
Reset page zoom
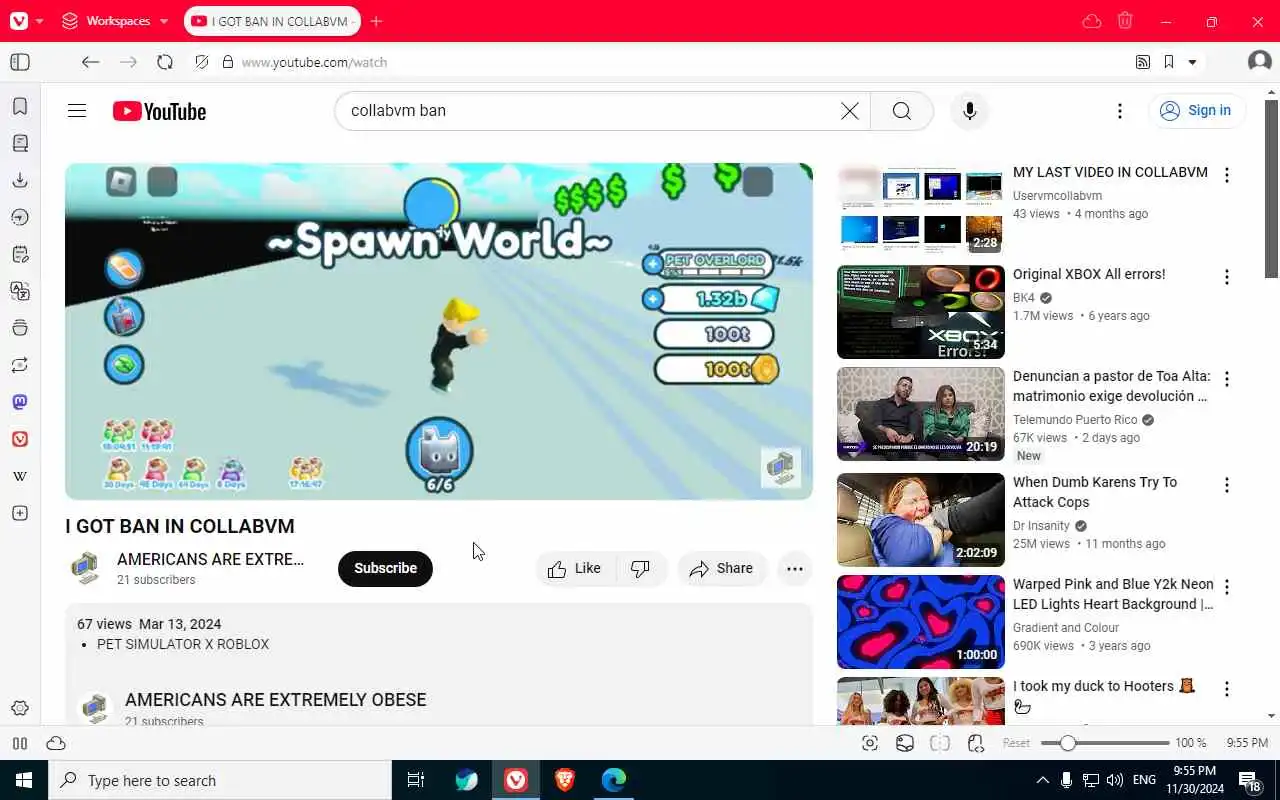[1016, 743]
